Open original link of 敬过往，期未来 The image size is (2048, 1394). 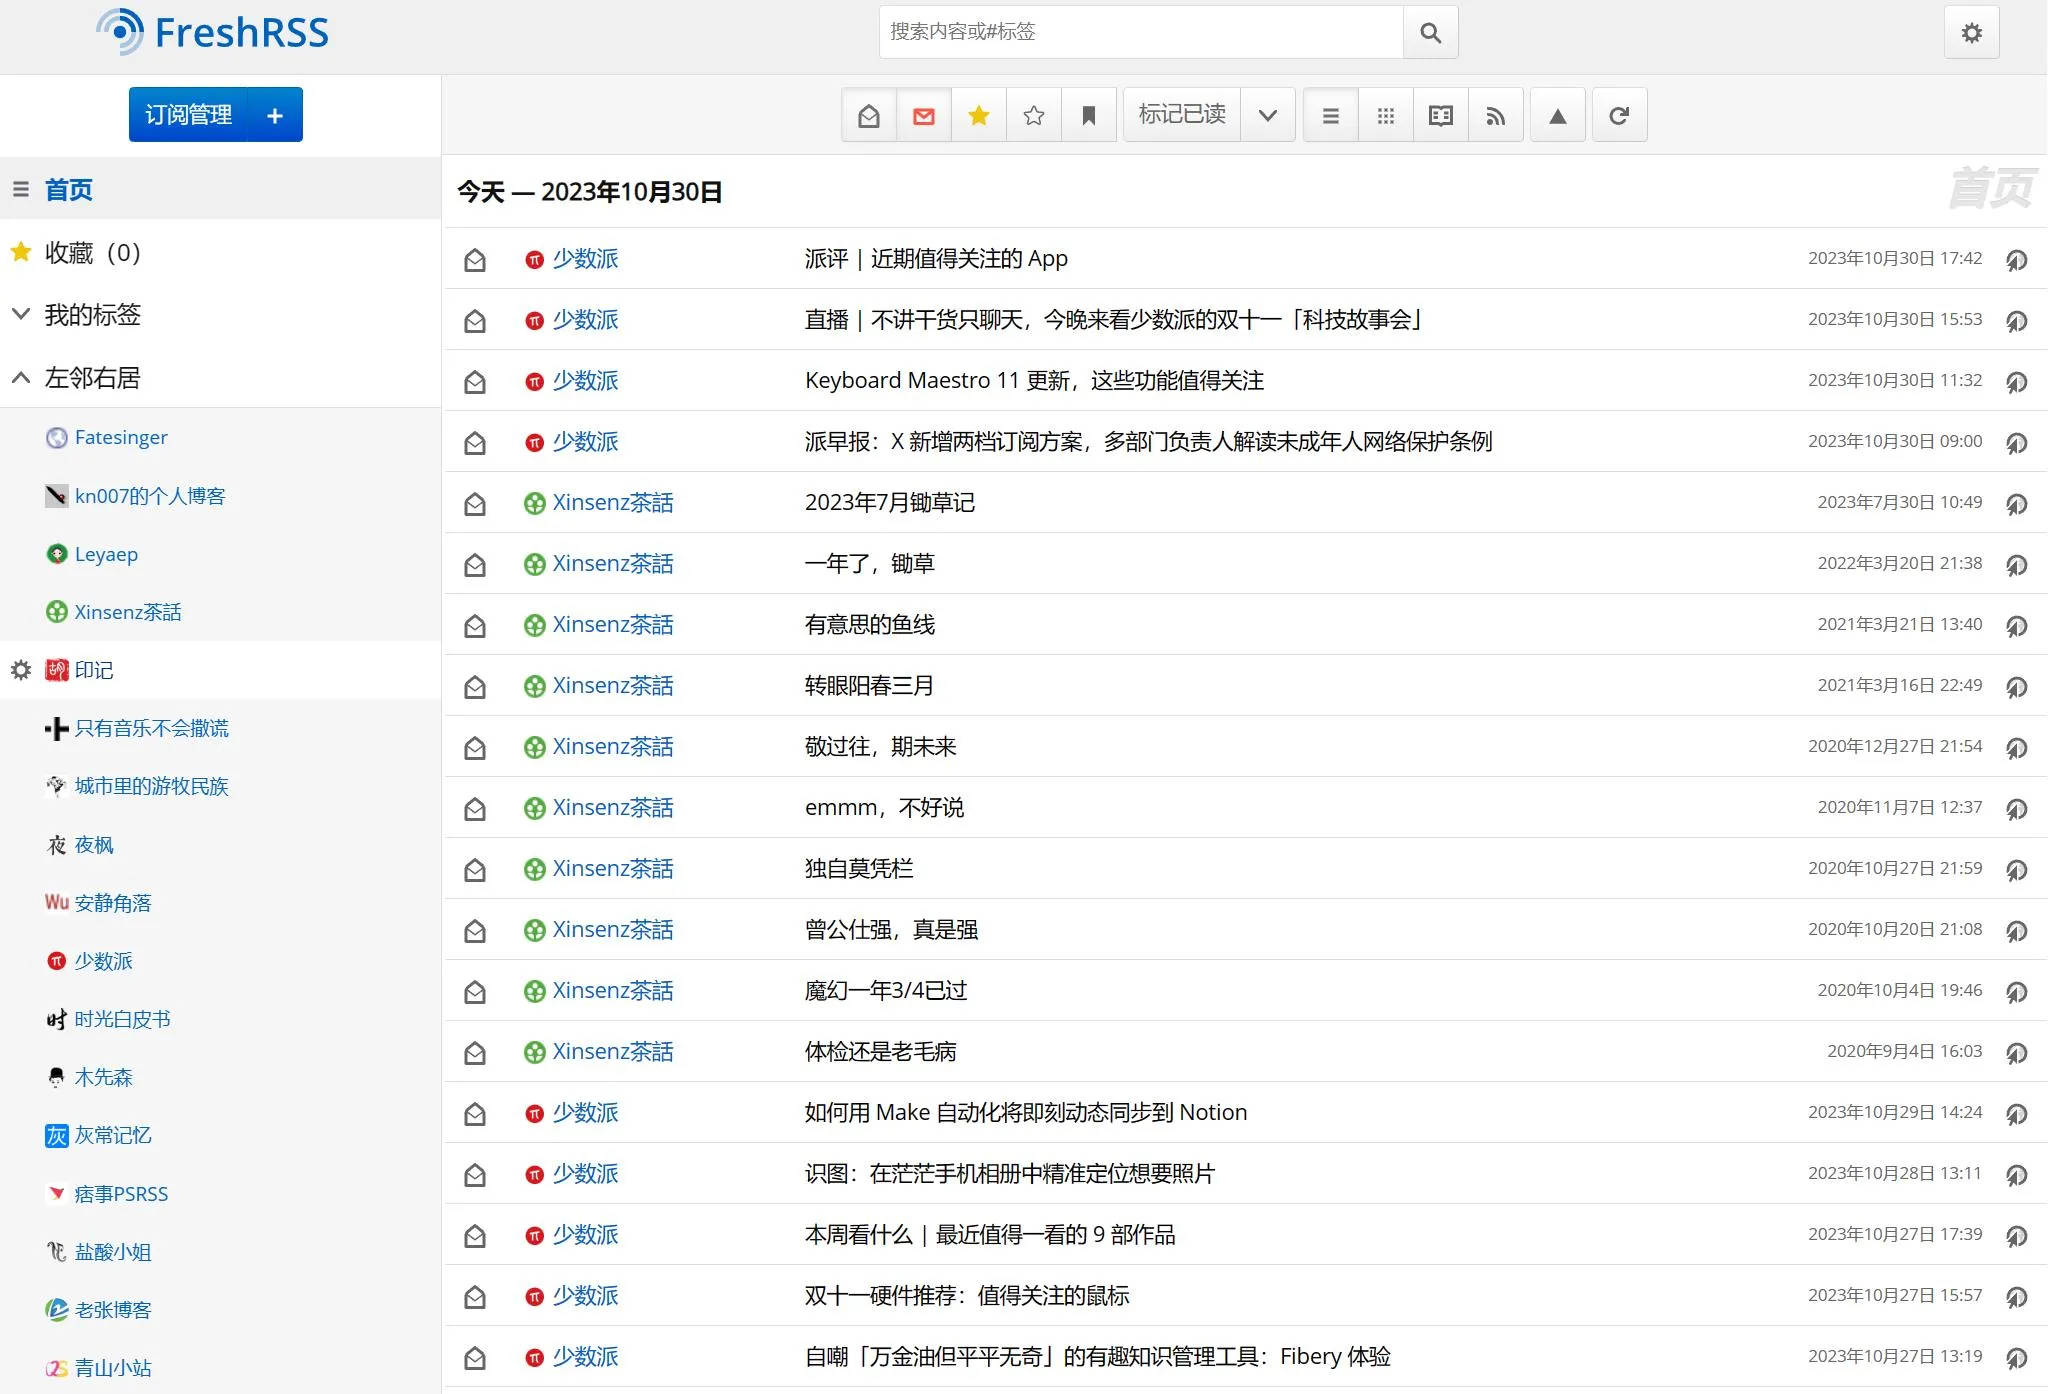[2017, 748]
